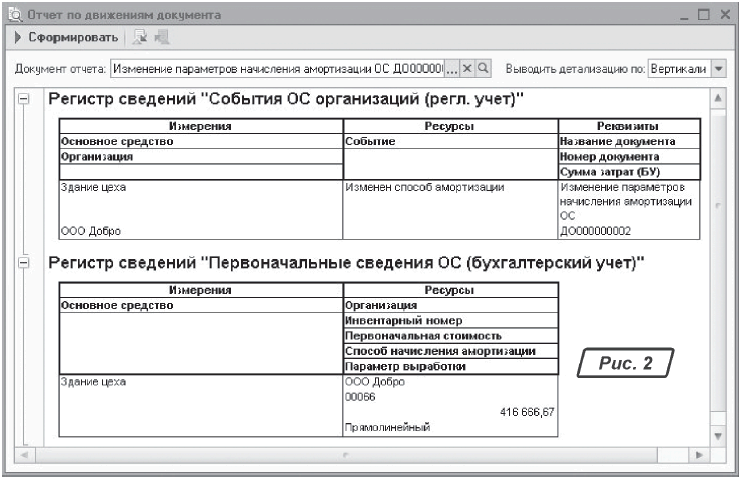
Task: Click the vertical scrollbar down arrow
Action: point(717,437)
